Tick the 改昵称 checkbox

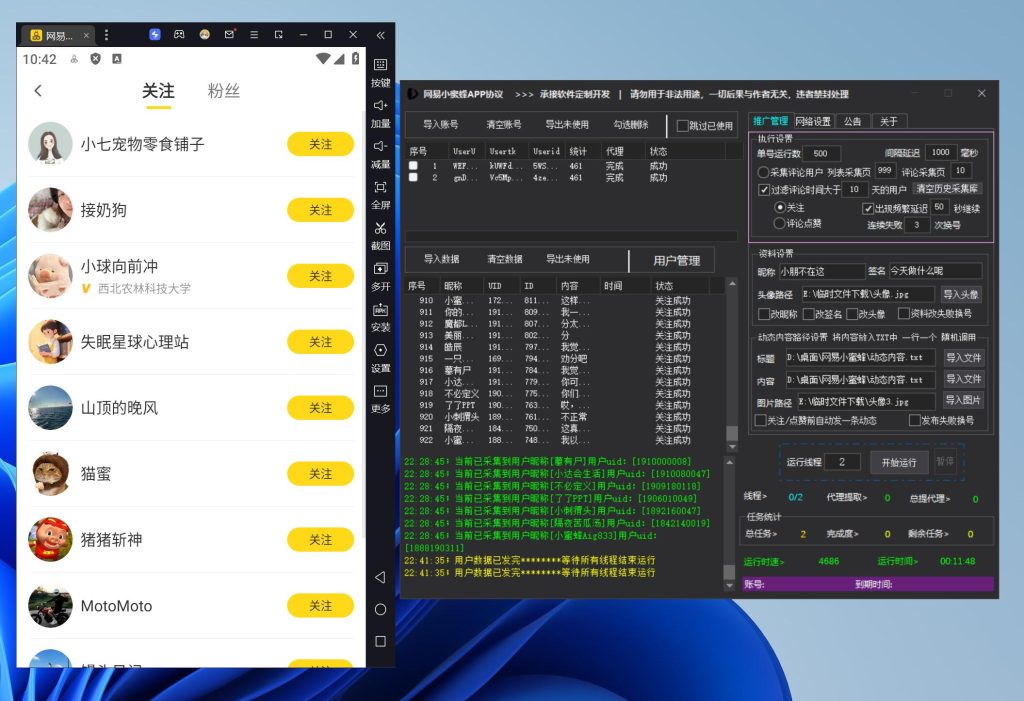[765, 314]
